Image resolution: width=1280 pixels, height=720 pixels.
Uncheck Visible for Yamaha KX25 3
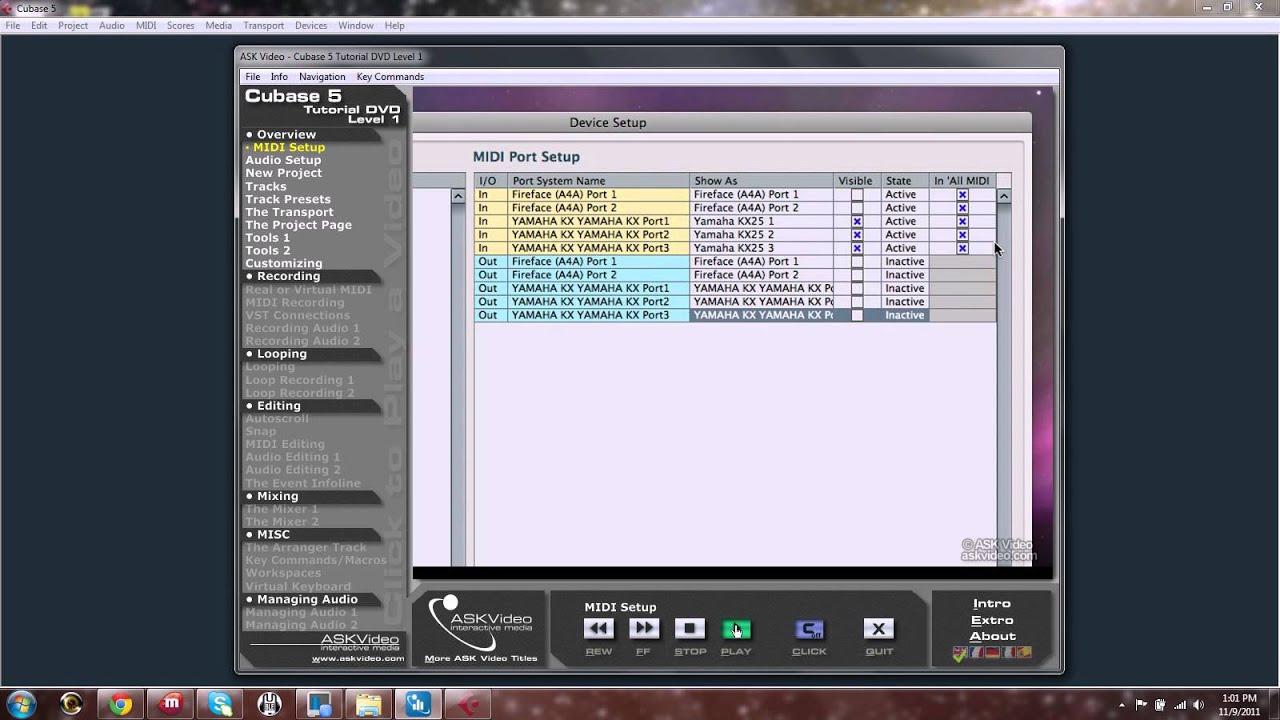(857, 248)
